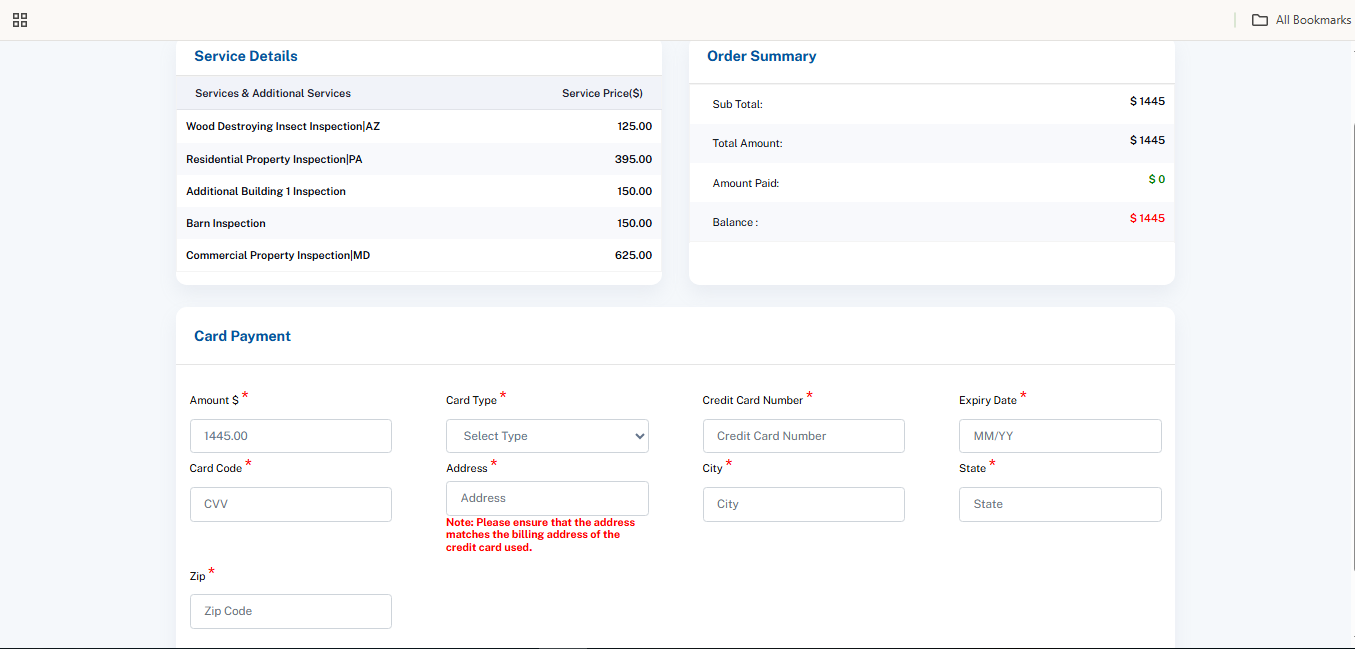Click the CVV card code field
1355x649 pixels.
290,504
